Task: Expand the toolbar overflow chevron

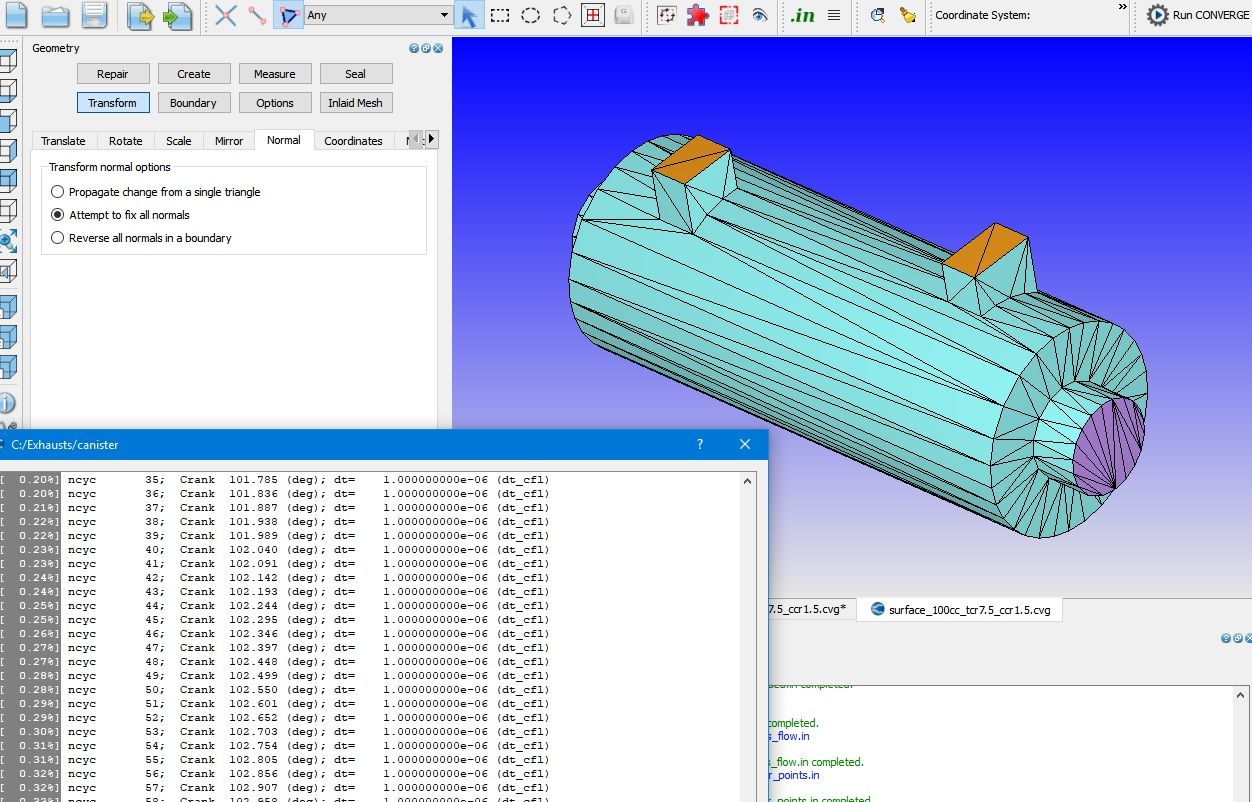Action: point(1122,8)
